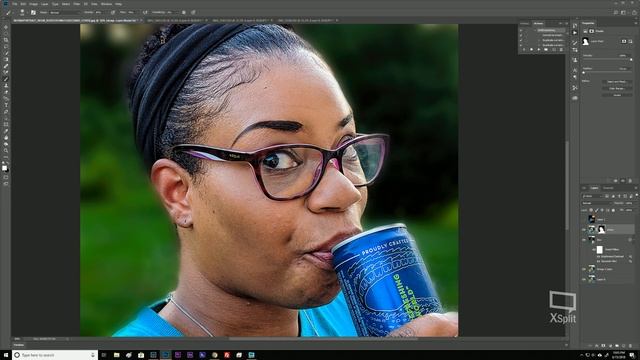Click the Invert mask button
The width and height of the screenshot is (640, 360).
tap(617, 95)
